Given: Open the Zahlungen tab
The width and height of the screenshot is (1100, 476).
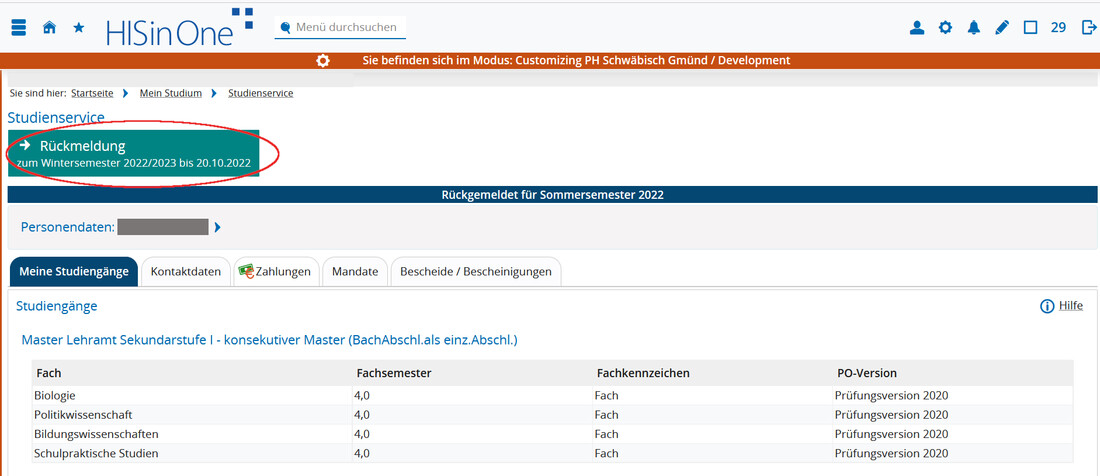Looking at the screenshot, I should (x=275, y=272).
